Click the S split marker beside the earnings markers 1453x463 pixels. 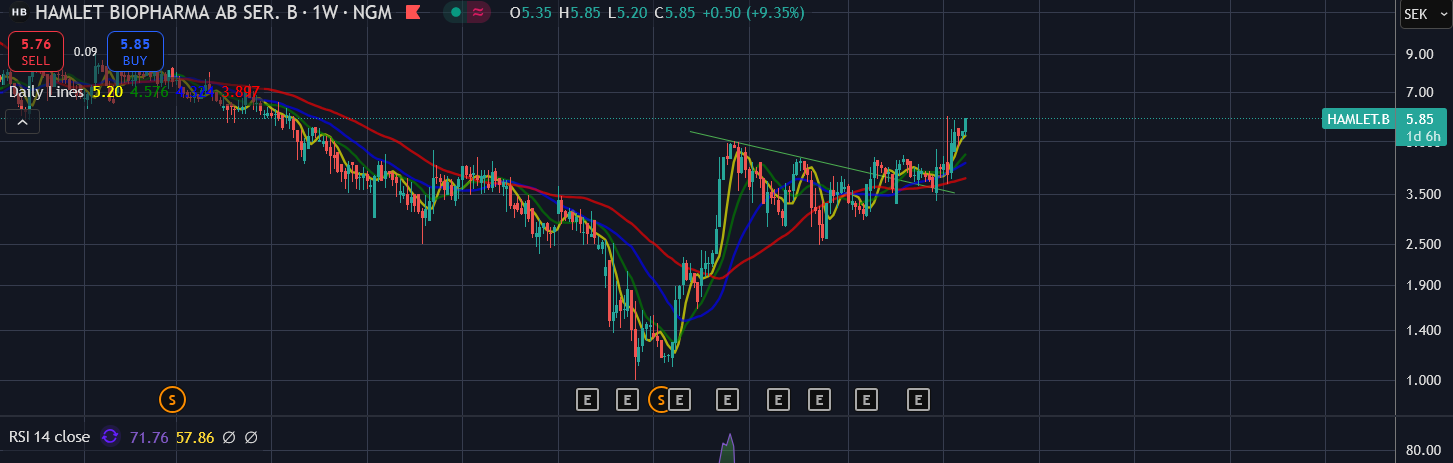coord(660,400)
